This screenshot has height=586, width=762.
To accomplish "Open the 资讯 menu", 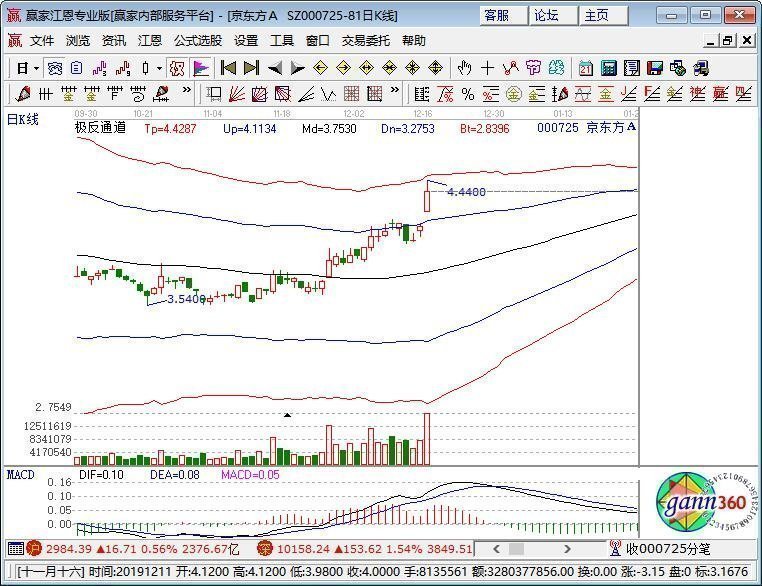I will [x=114, y=41].
